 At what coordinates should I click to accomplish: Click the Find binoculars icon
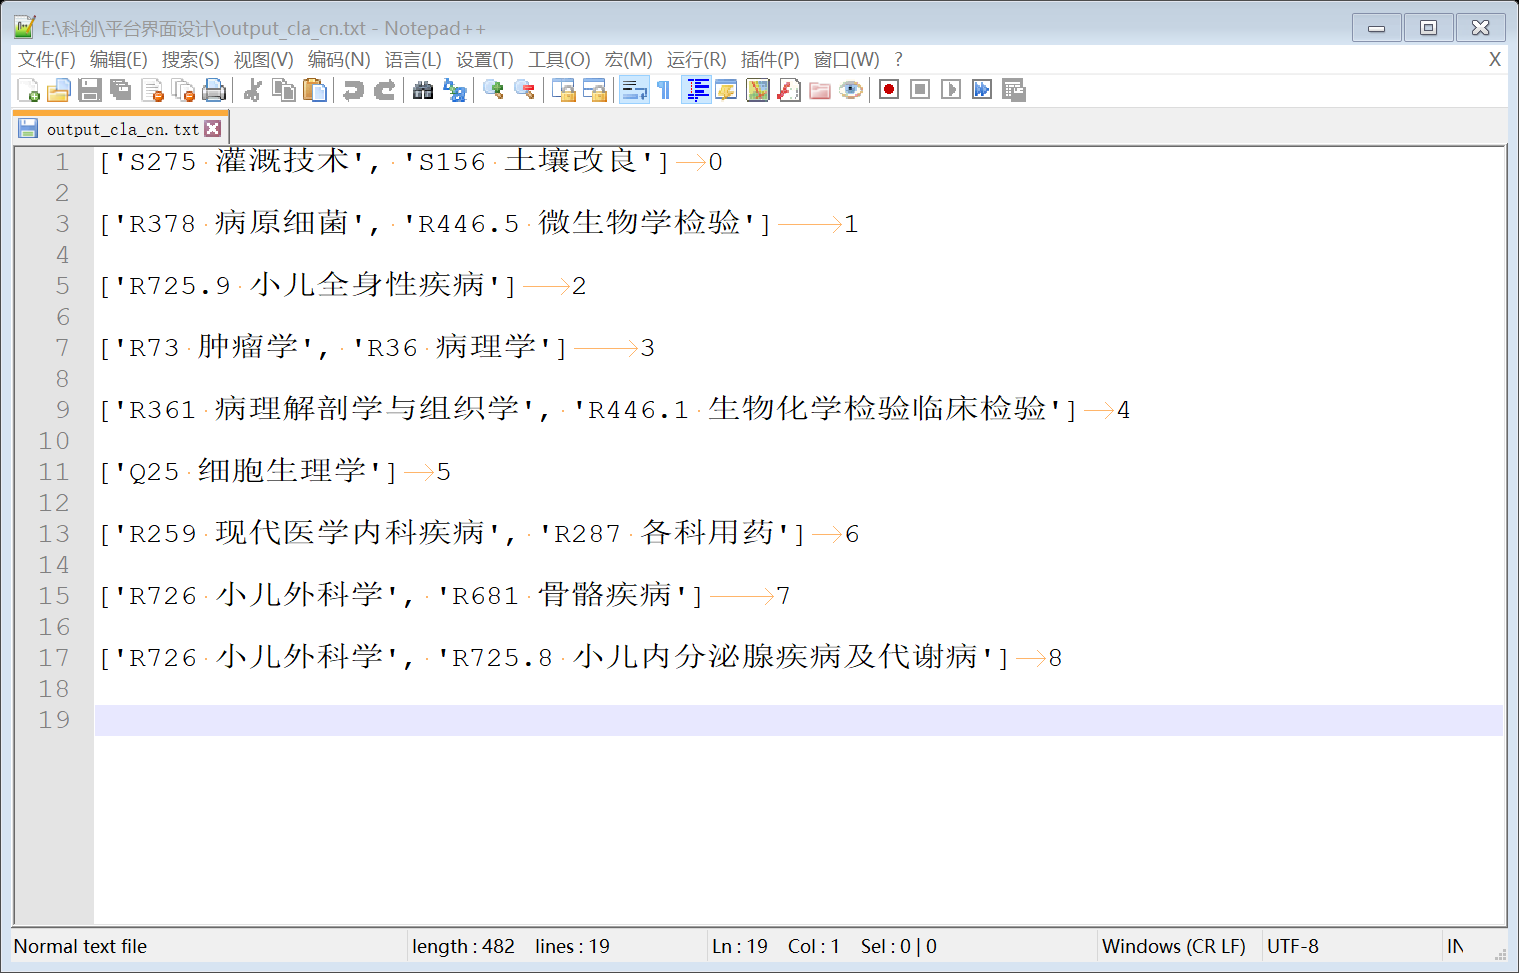click(423, 91)
